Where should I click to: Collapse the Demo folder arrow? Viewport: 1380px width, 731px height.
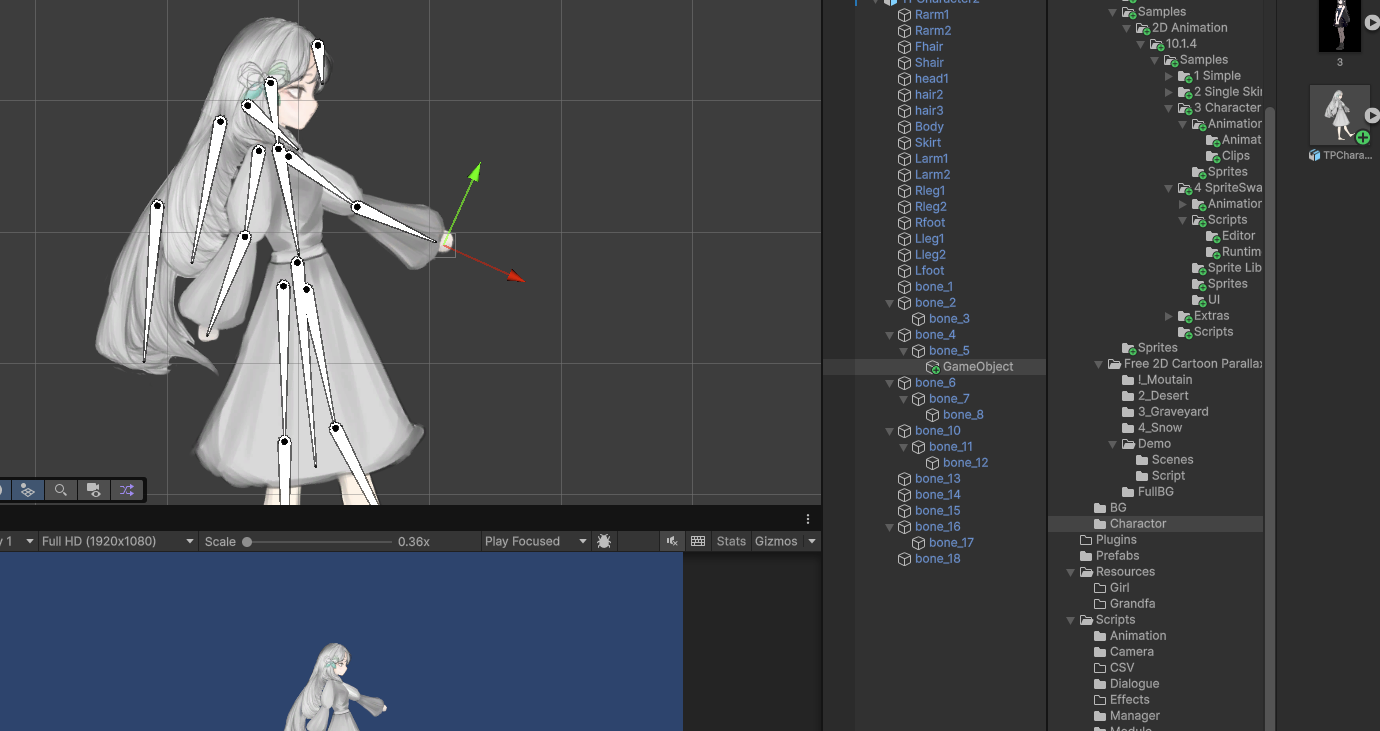pos(1114,444)
